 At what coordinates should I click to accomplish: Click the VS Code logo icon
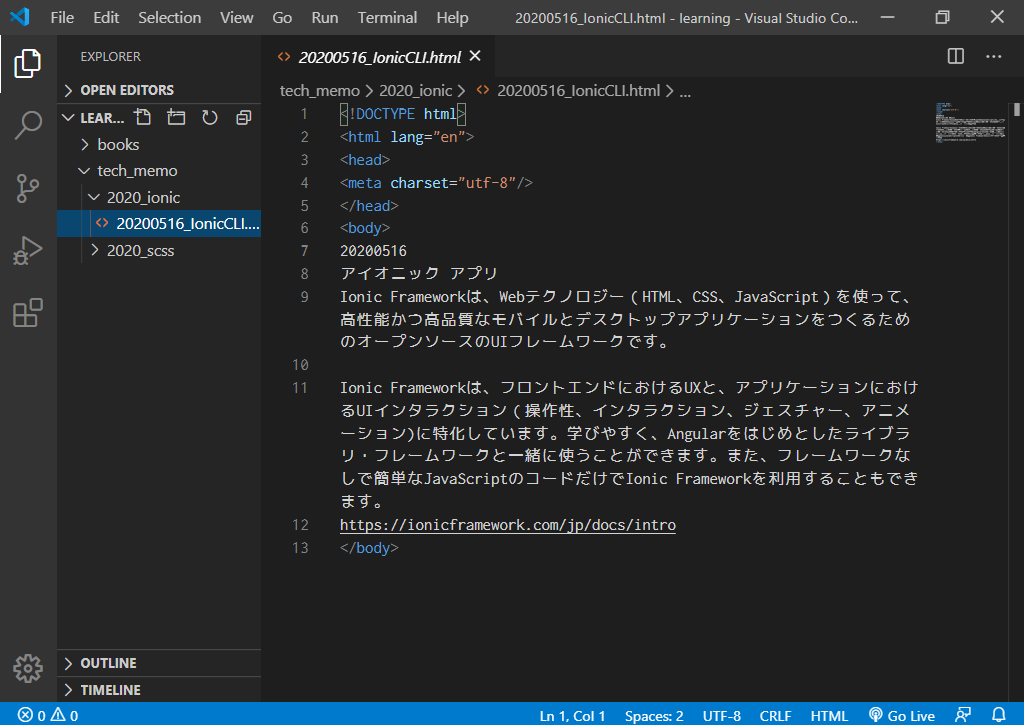(20, 17)
